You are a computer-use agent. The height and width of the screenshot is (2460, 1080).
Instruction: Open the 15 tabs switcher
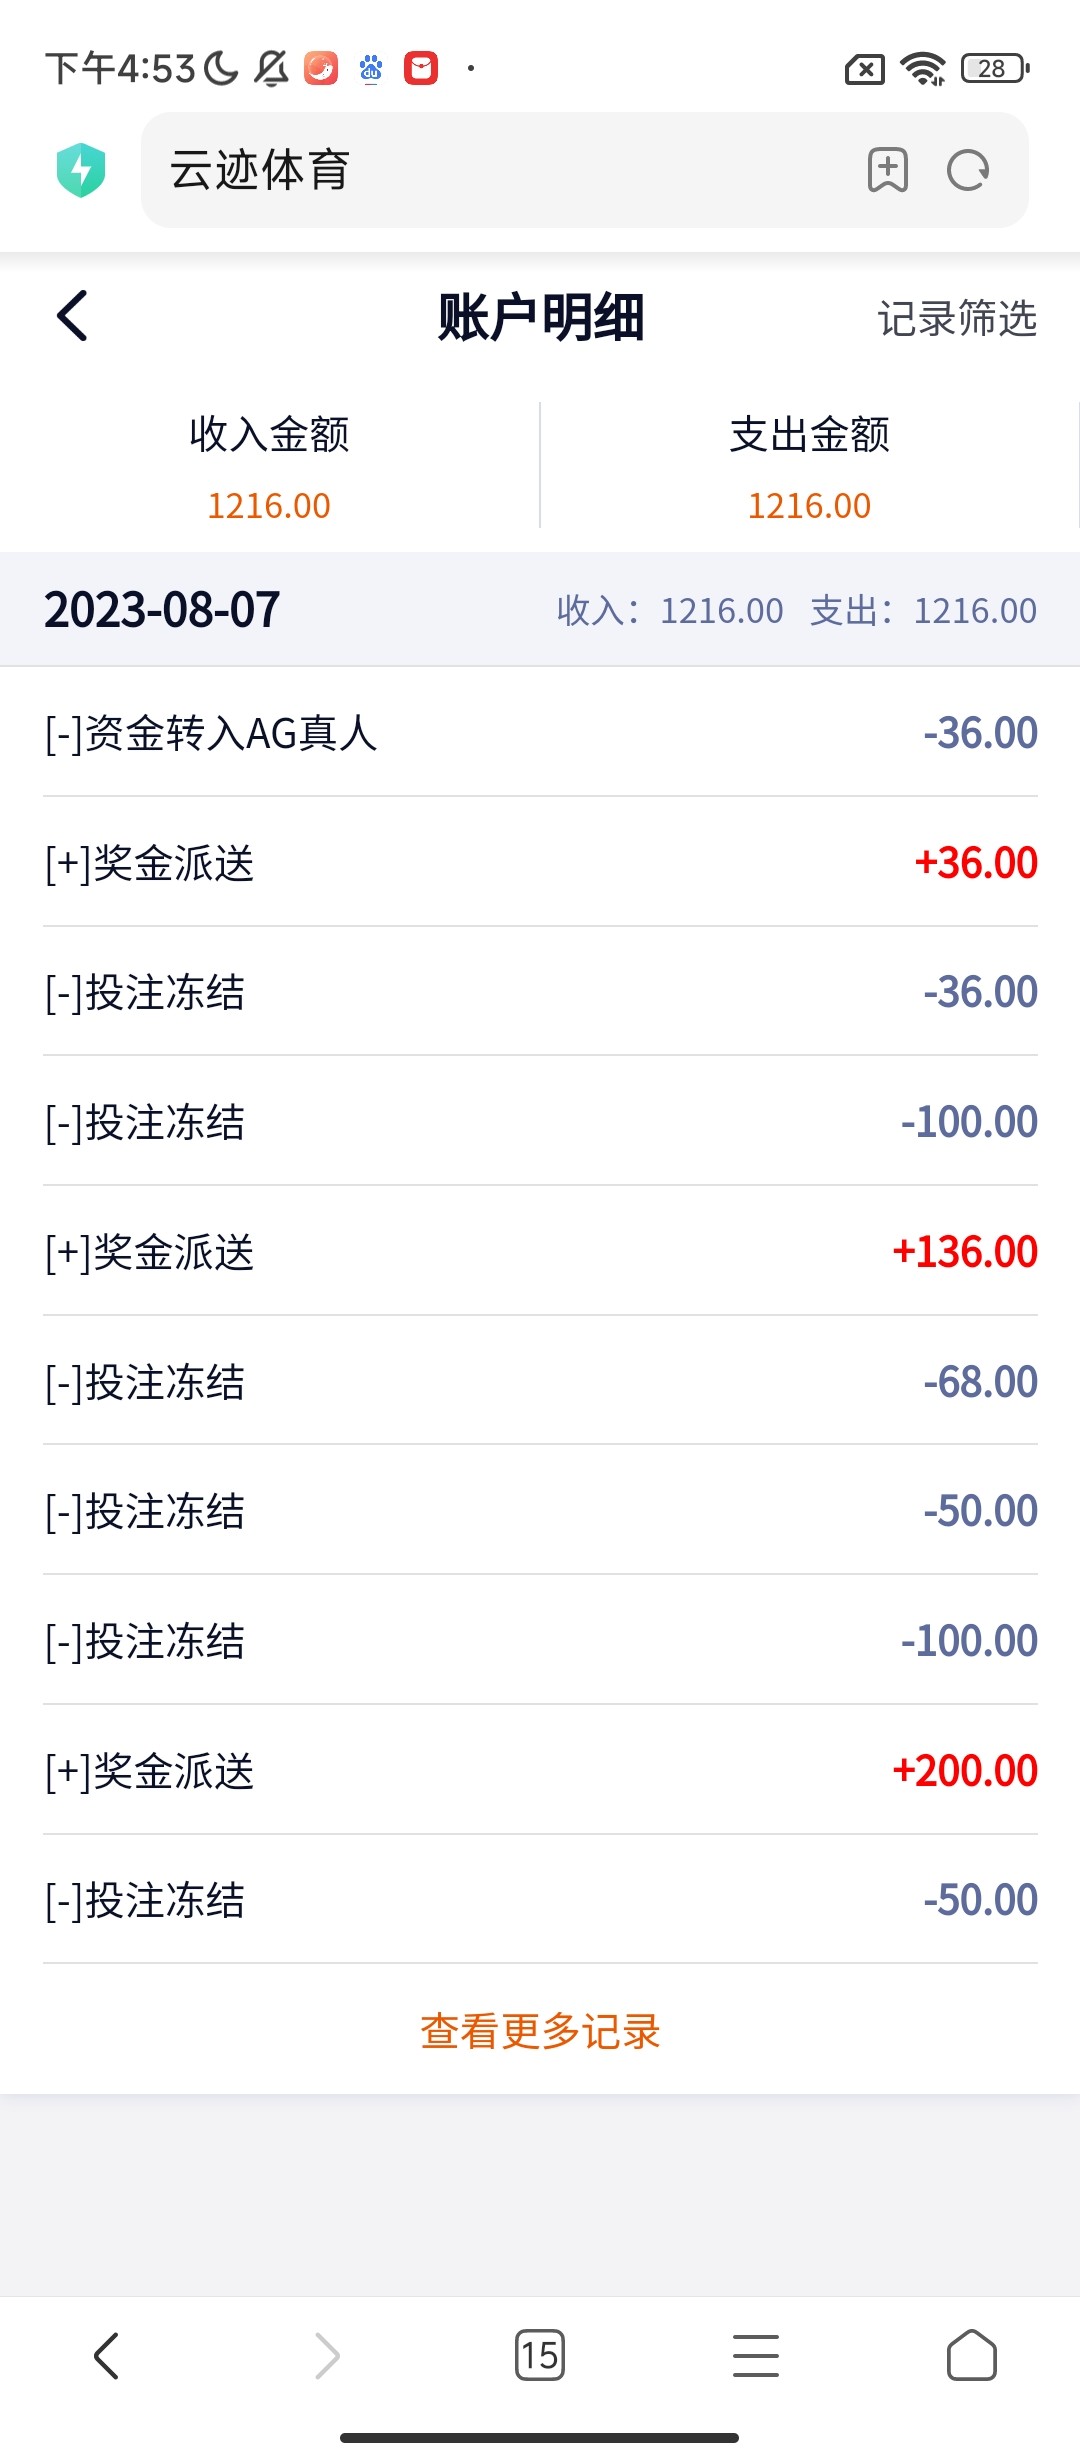pos(540,2355)
